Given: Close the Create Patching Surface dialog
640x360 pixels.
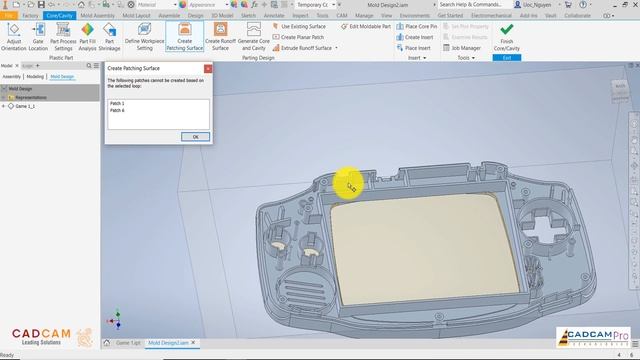Looking at the screenshot, I should click(208, 69).
